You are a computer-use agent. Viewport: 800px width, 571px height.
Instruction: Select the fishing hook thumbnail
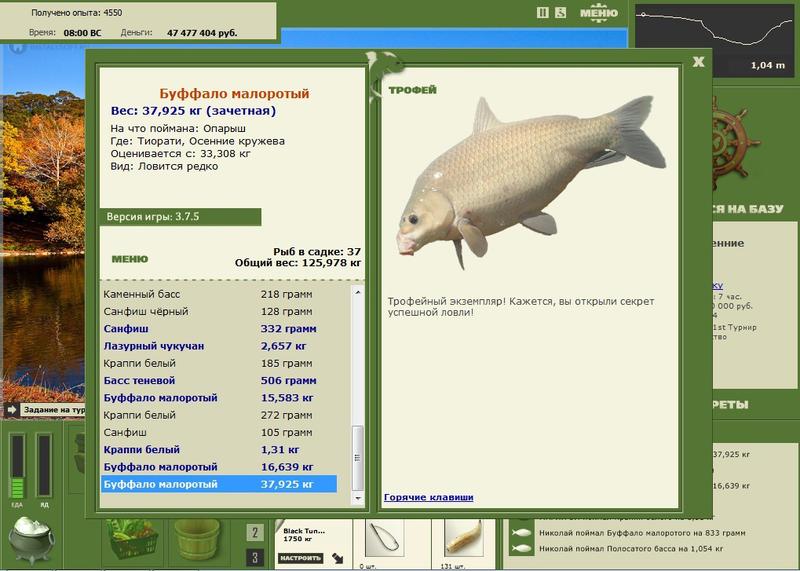pos(385,538)
